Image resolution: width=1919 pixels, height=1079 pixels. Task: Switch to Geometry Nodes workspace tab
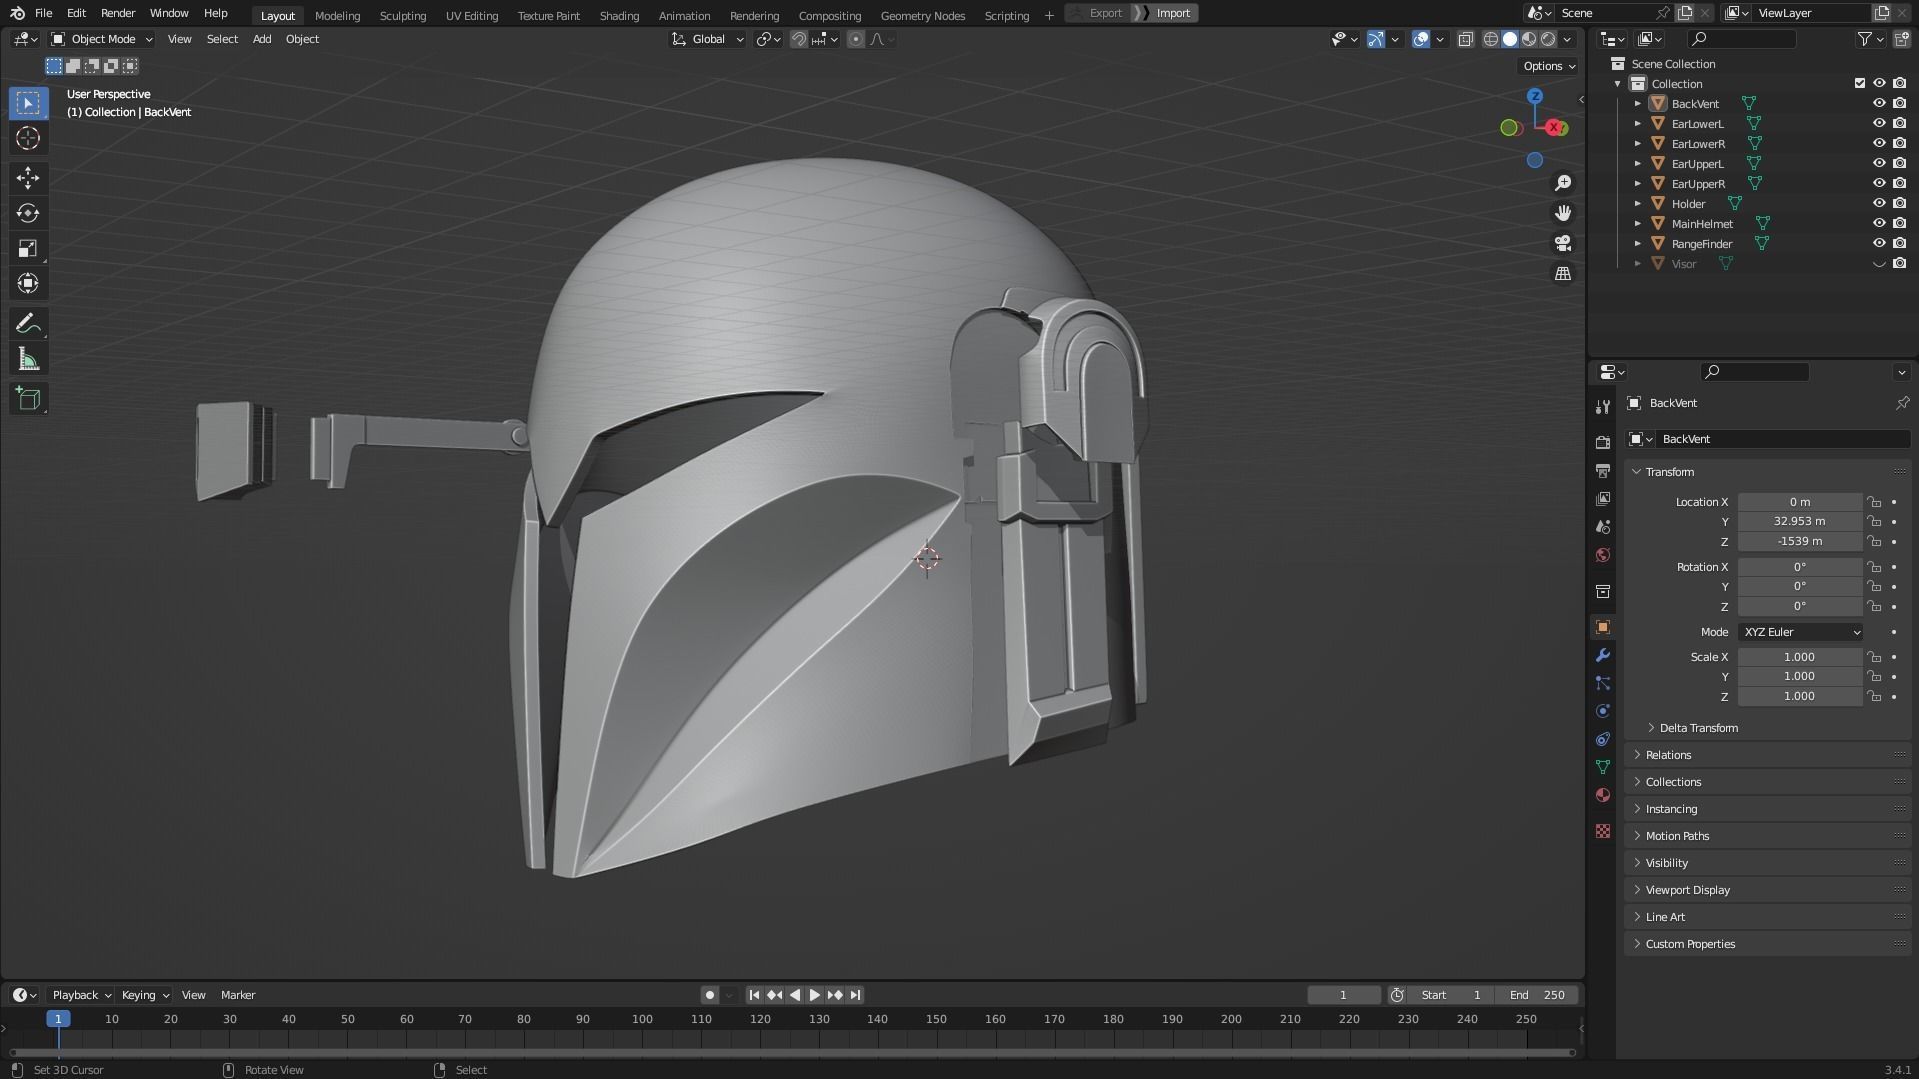pyautogui.click(x=922, y=15)
